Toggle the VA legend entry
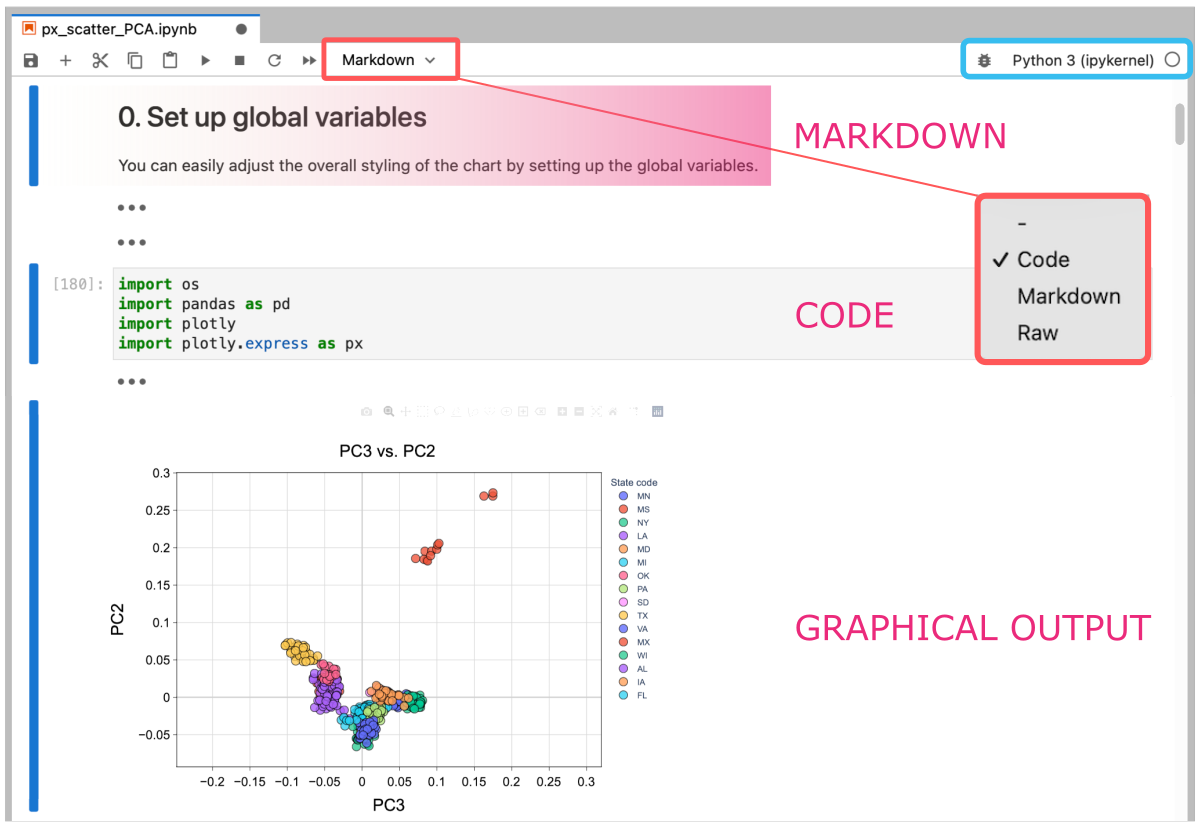Viewport: 1200px width, 827px height. tap(634, 629)
